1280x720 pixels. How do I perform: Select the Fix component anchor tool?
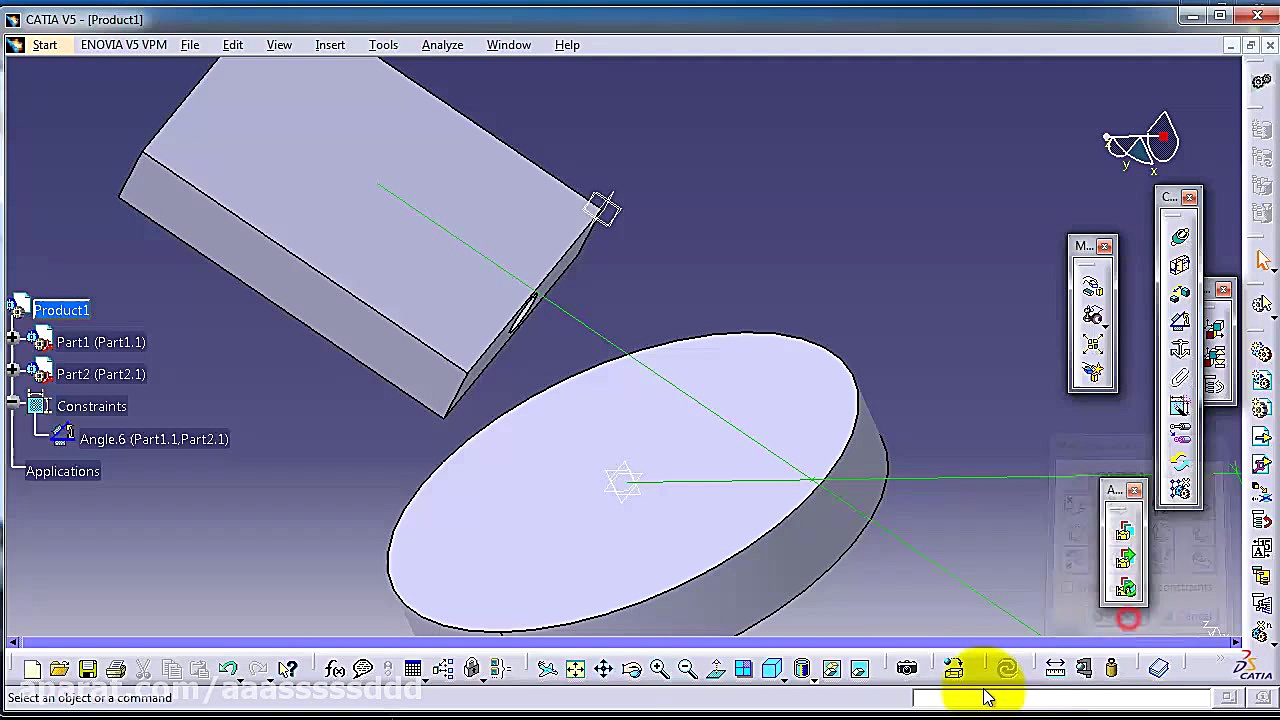[1178, 348]
